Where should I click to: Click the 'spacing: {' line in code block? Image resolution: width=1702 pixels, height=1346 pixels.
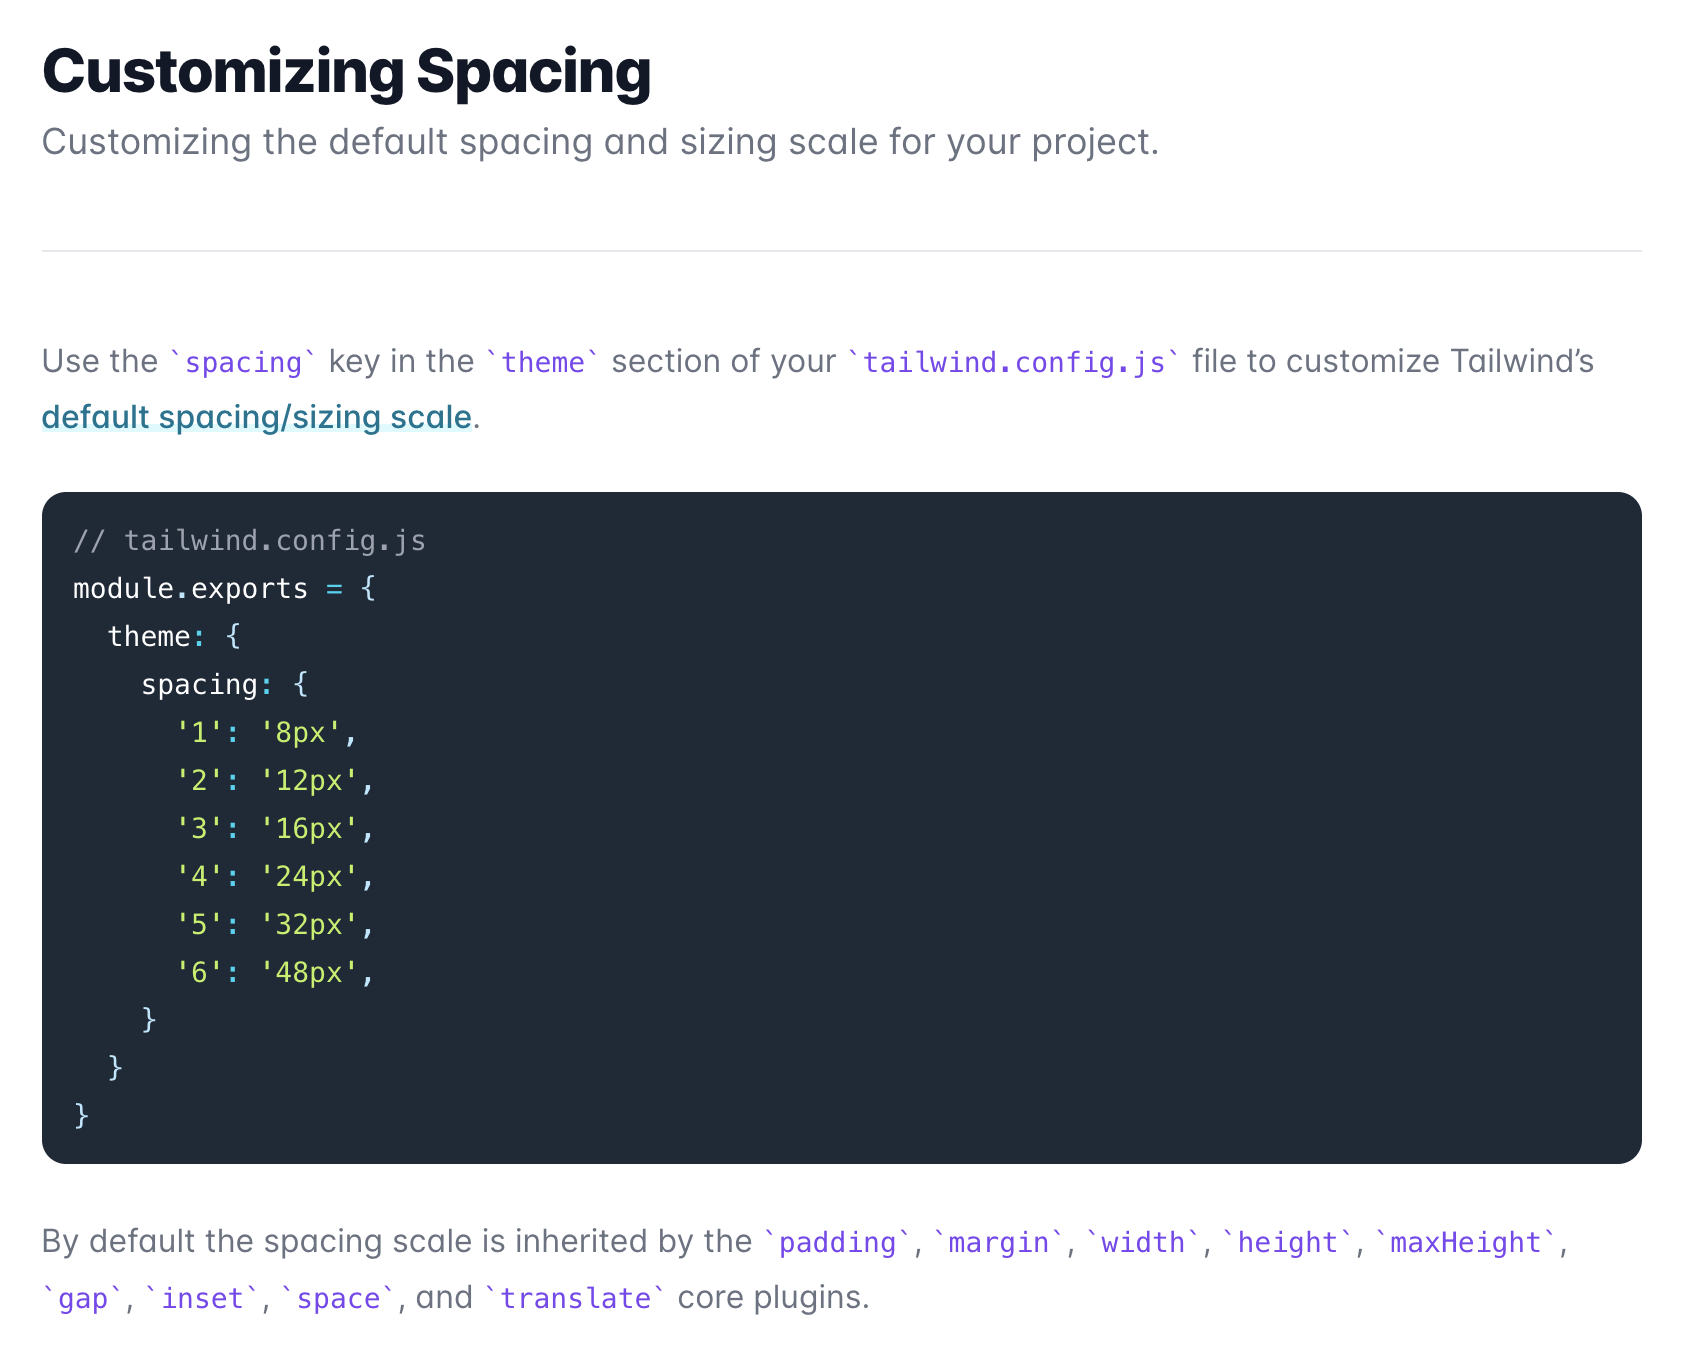224,685
